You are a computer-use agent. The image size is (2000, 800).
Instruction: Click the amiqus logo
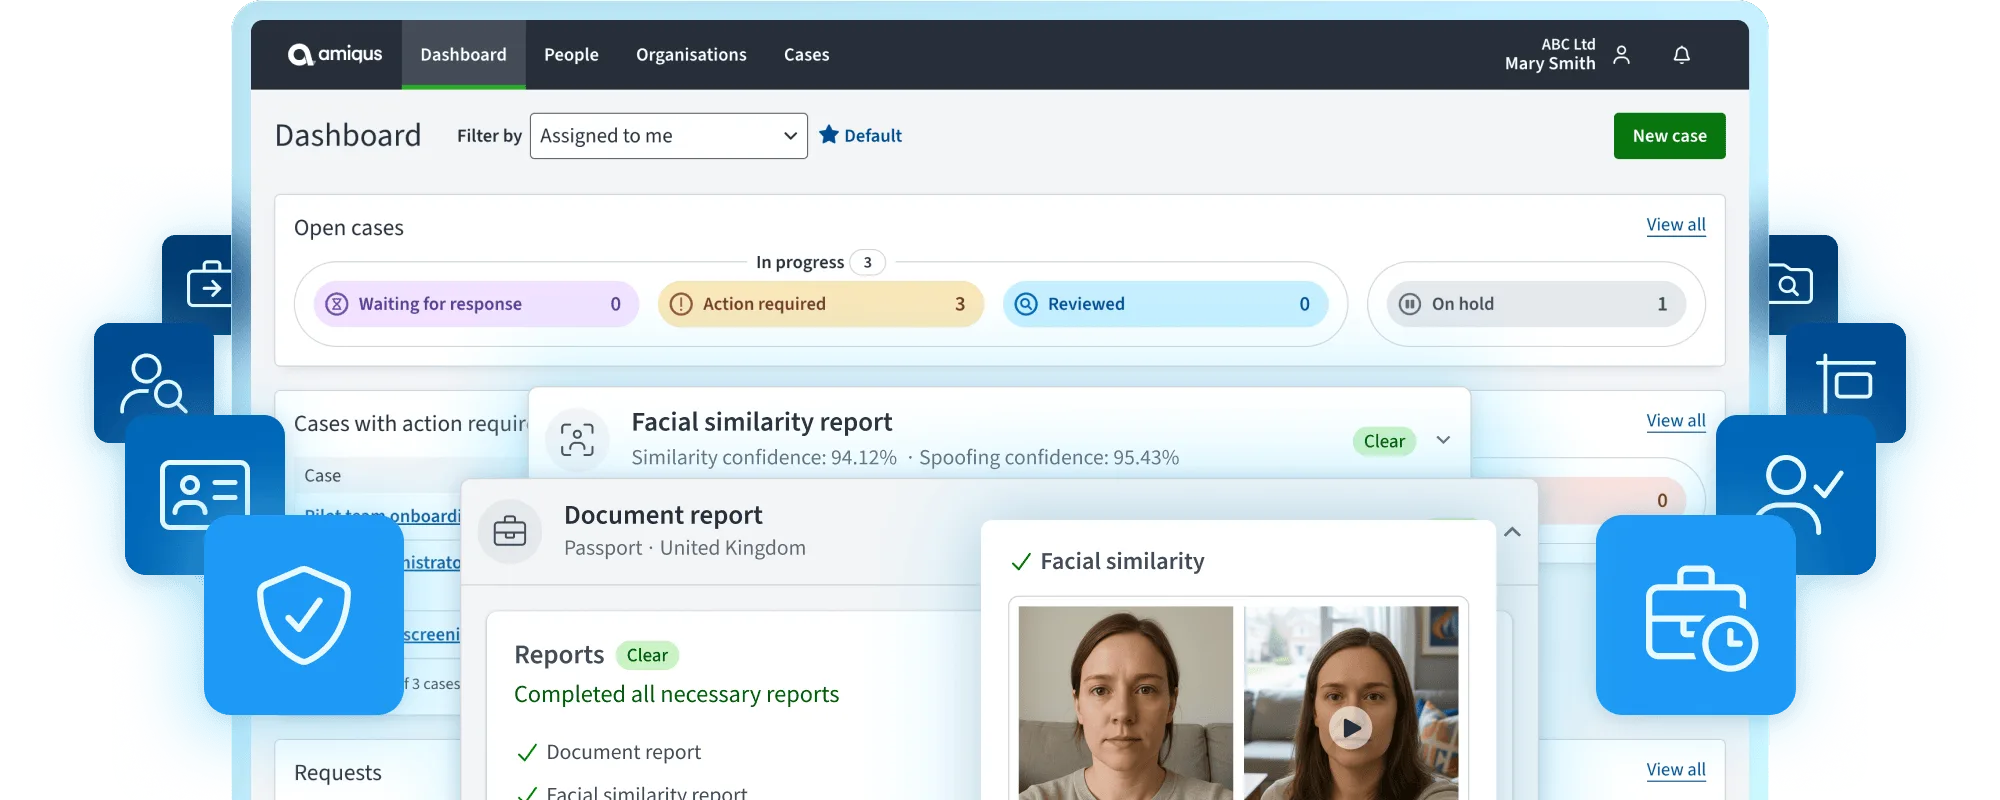pyautogui.click(x=335, y=54)
